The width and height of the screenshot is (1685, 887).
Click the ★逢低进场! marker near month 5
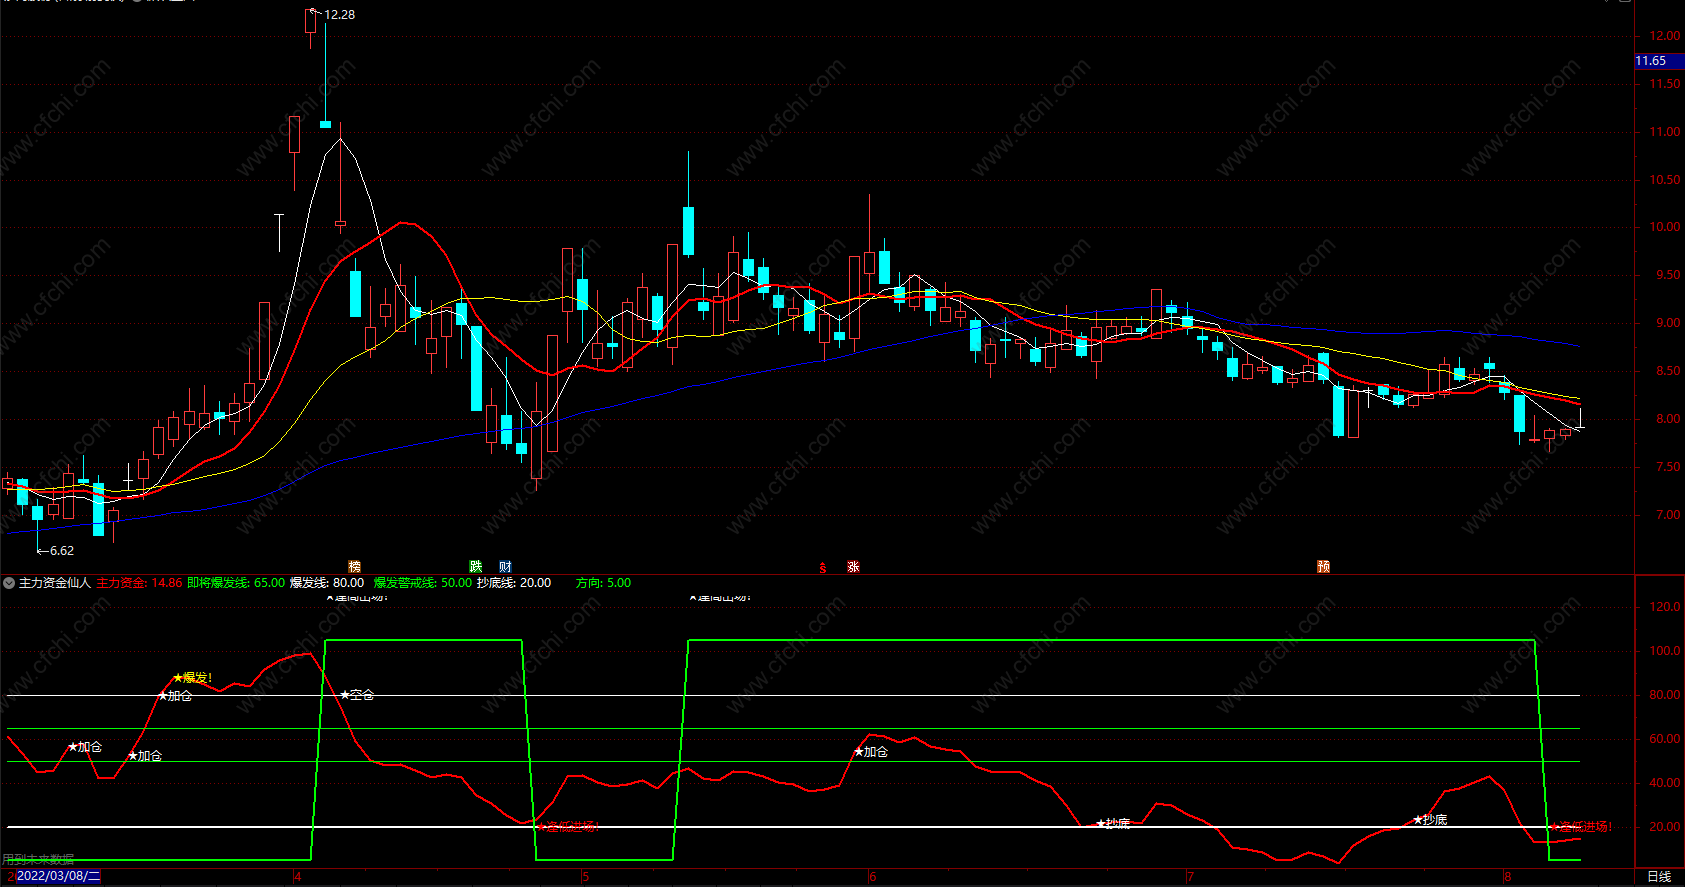point(568,826)
